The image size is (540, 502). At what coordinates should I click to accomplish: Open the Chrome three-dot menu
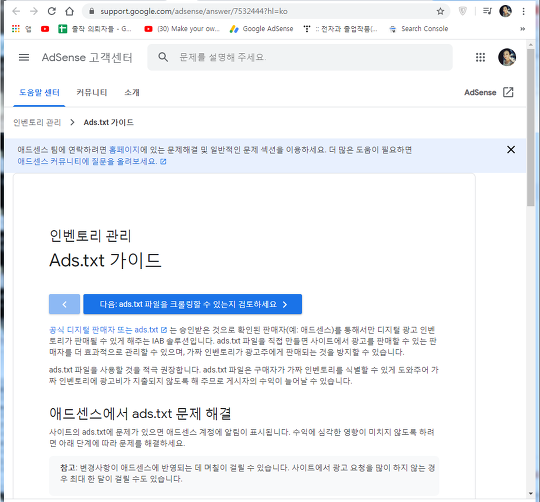point(523,11)
